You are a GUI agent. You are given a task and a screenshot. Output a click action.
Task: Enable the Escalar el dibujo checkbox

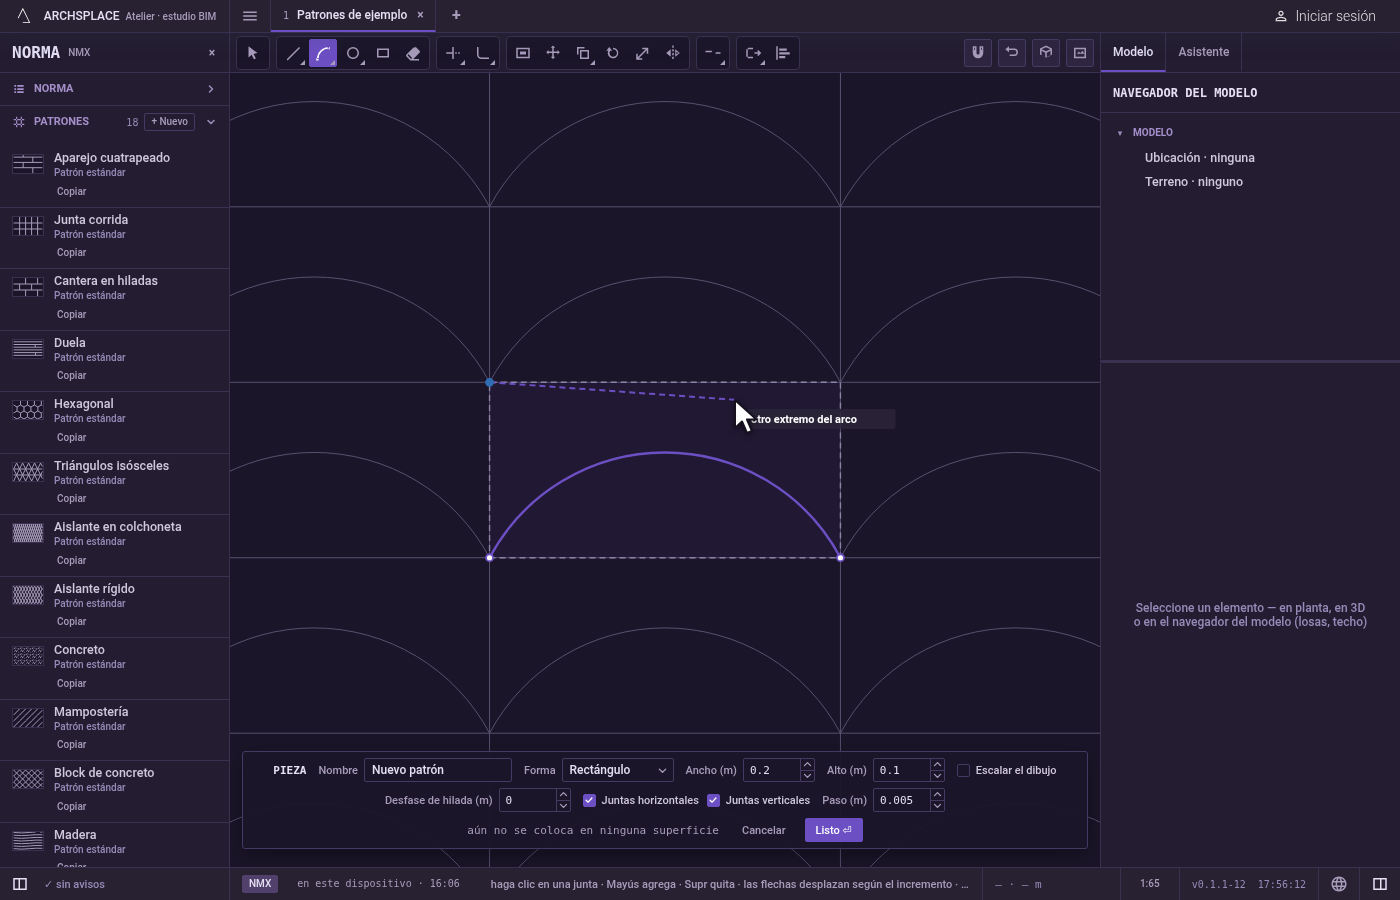tap(964, 770)
